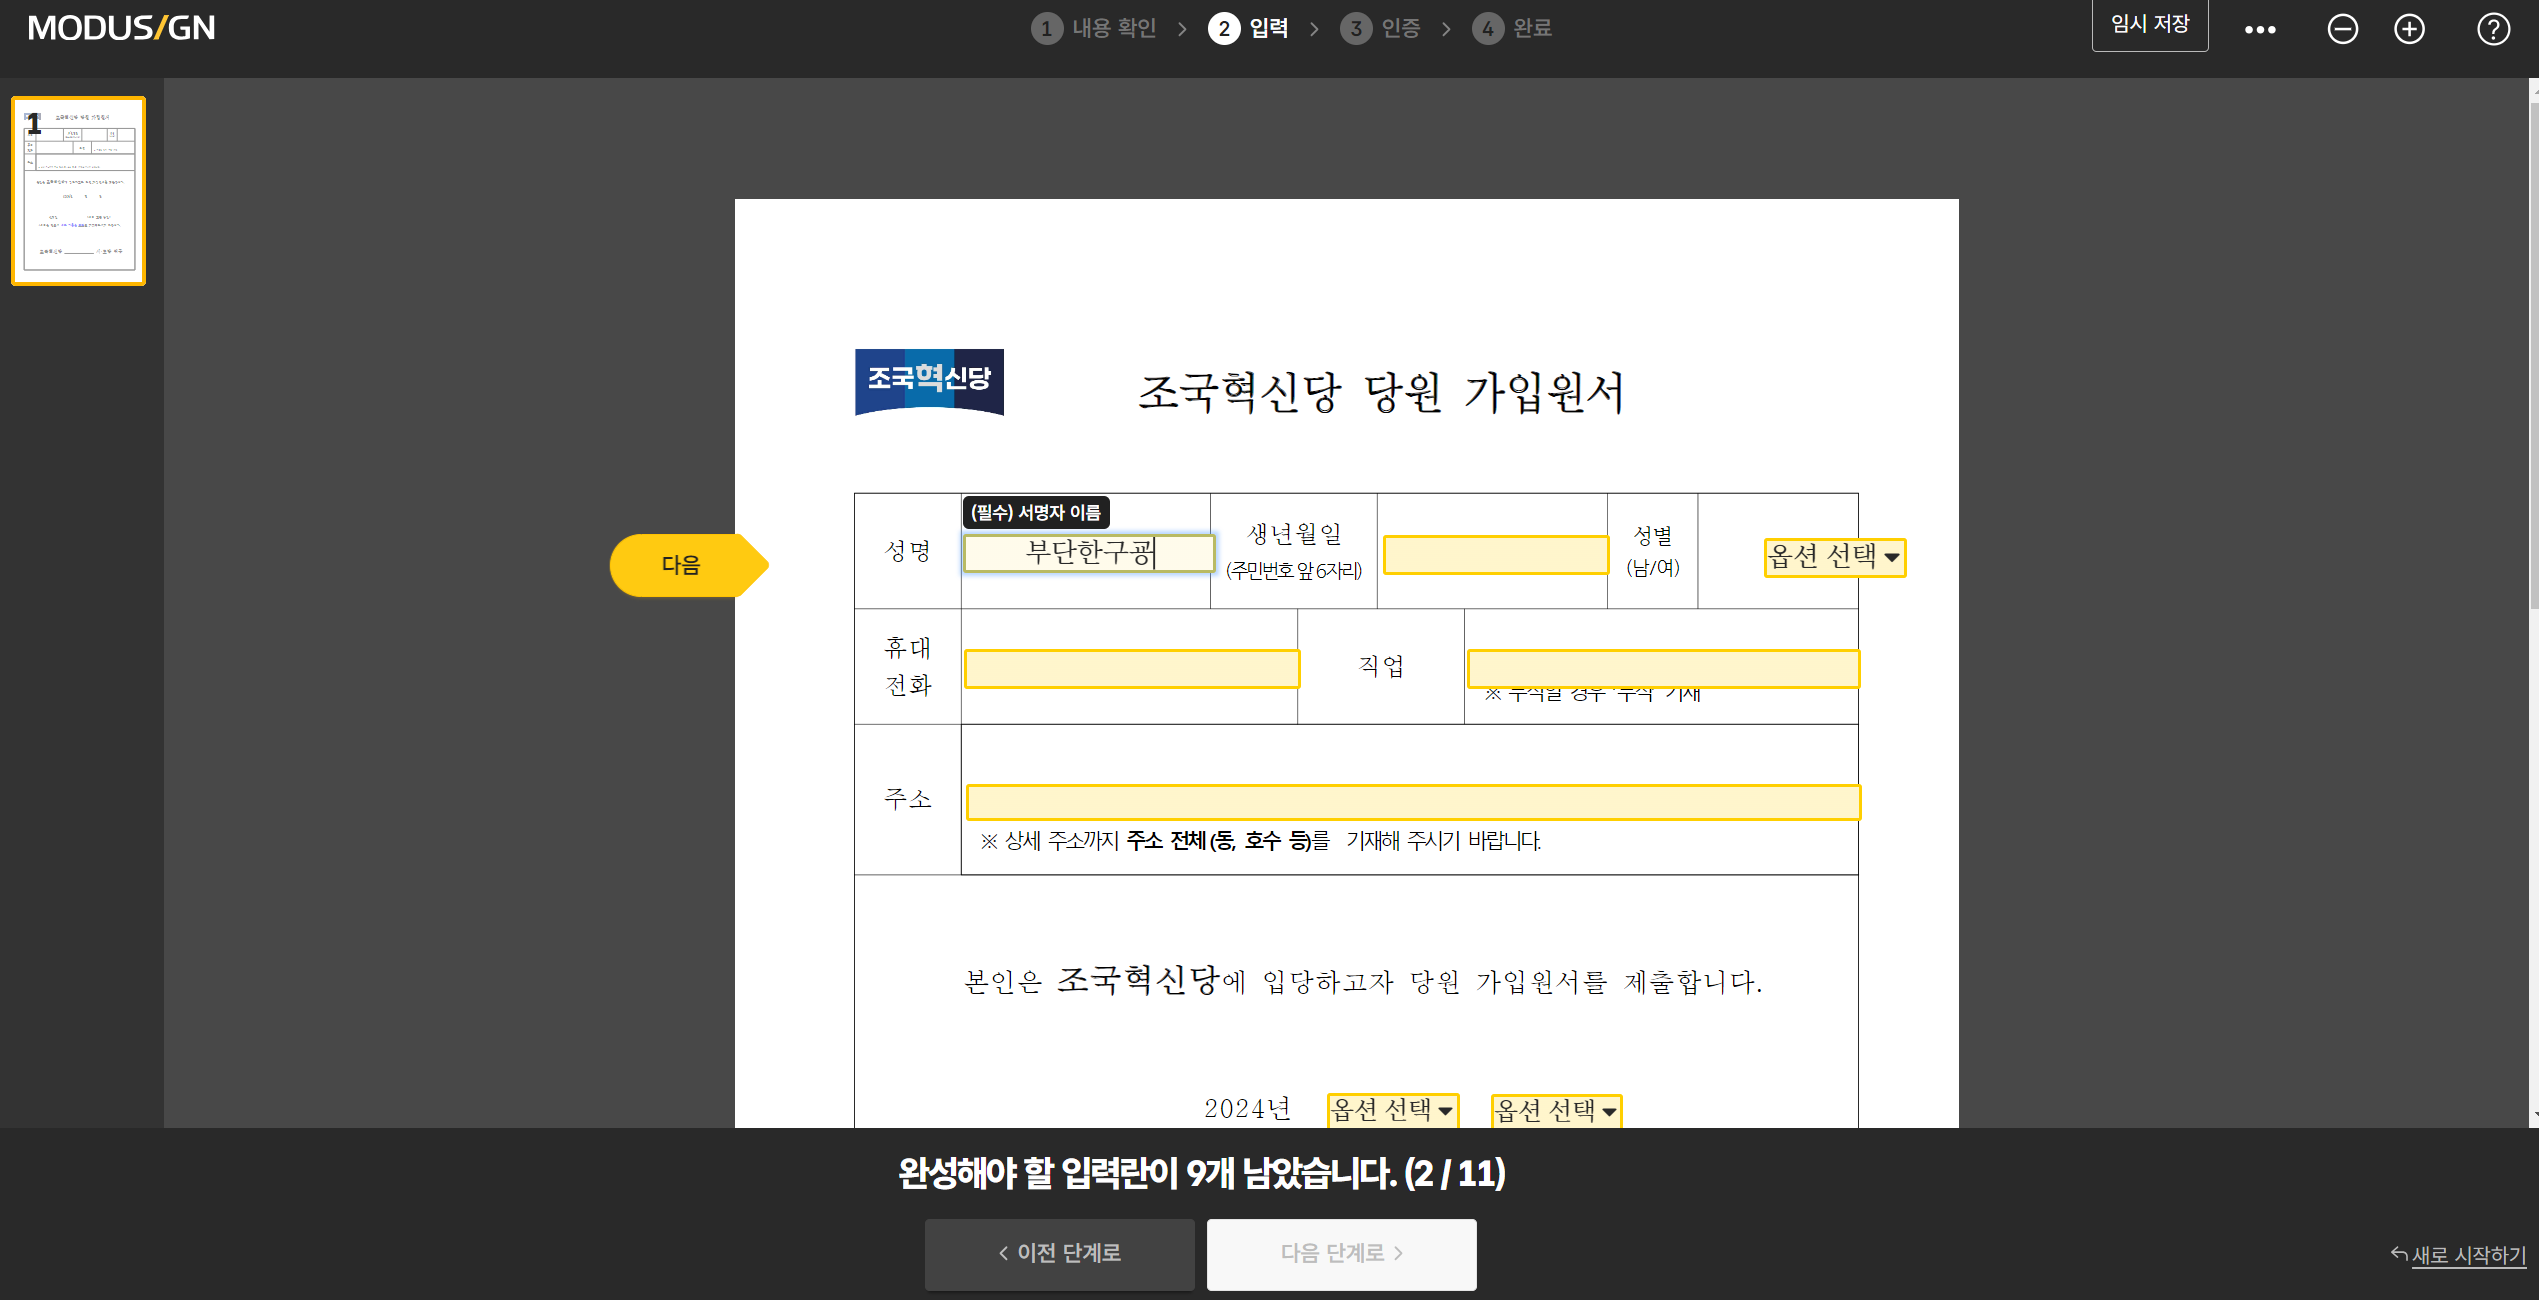Zoom out using the minus icon
This screenshot has width=2539, height=1300.
[2343, 28]
